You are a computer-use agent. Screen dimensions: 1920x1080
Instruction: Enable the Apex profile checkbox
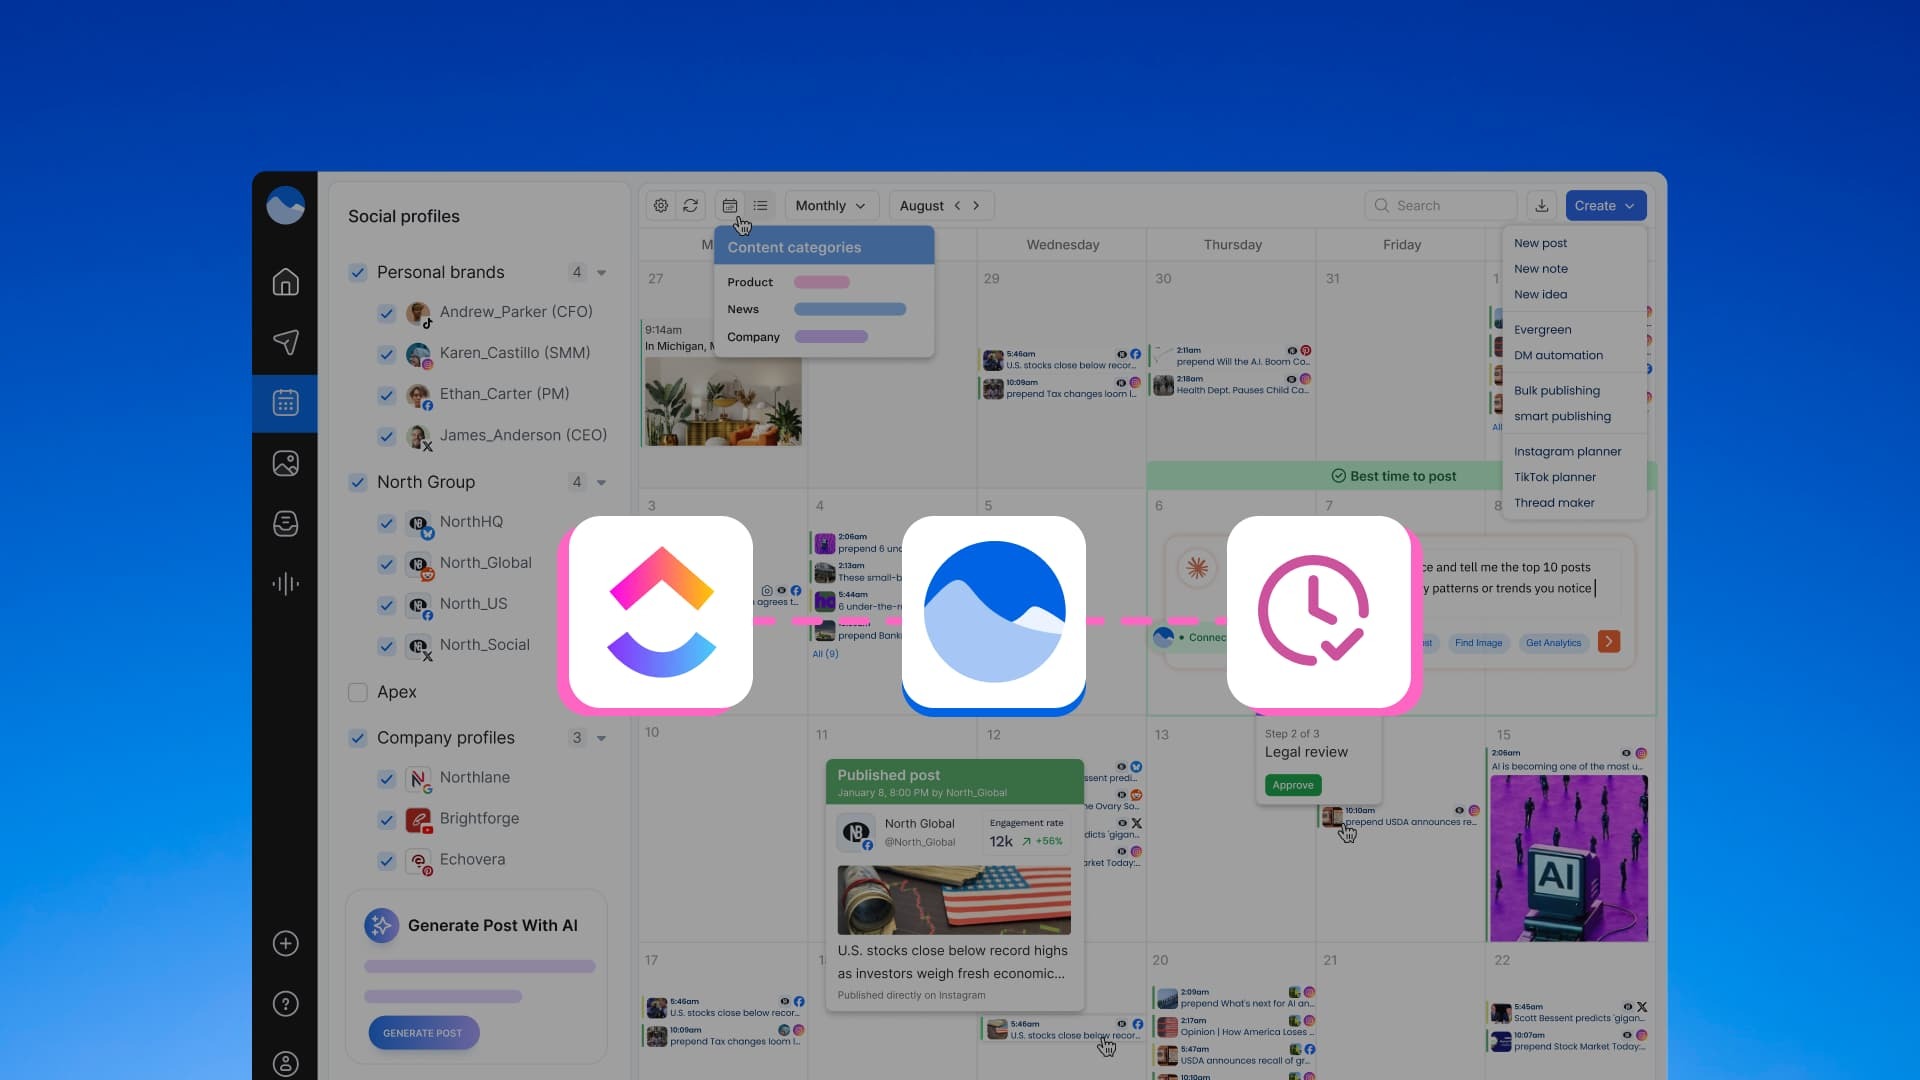[x=357, y=692]
